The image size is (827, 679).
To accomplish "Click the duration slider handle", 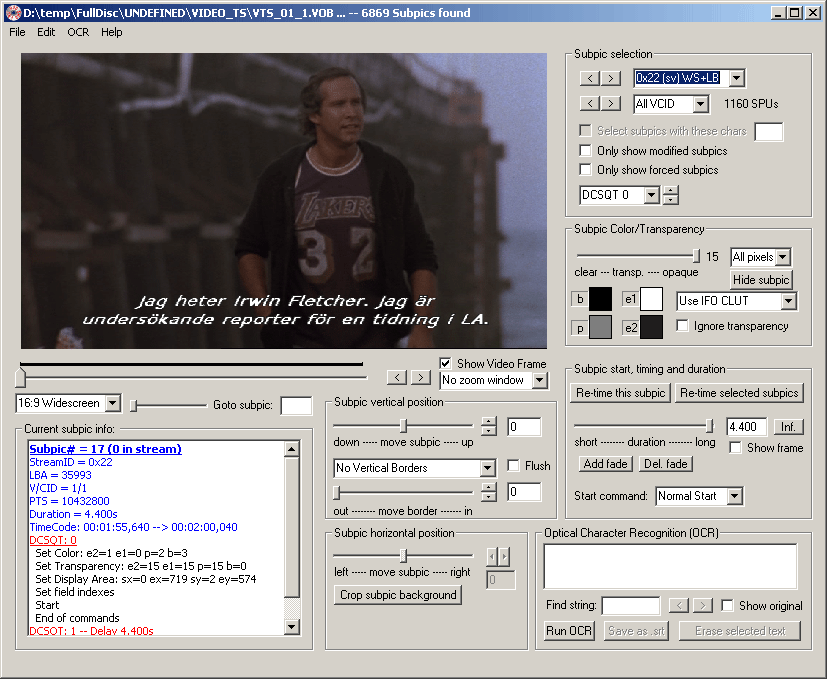I will pos(709,425).
